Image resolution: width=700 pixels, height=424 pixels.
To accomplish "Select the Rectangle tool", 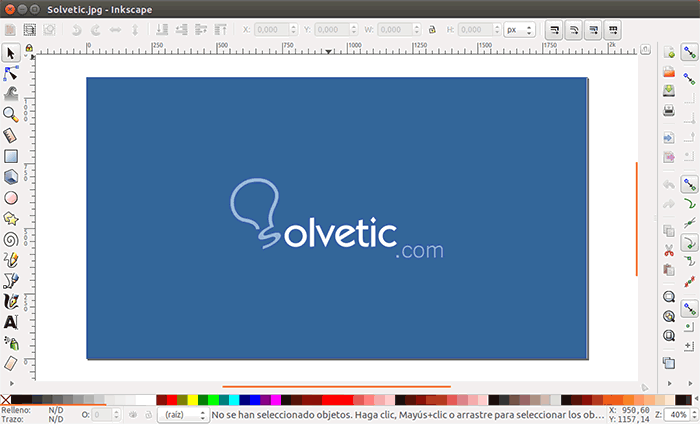I will click(x=11, y=156).
